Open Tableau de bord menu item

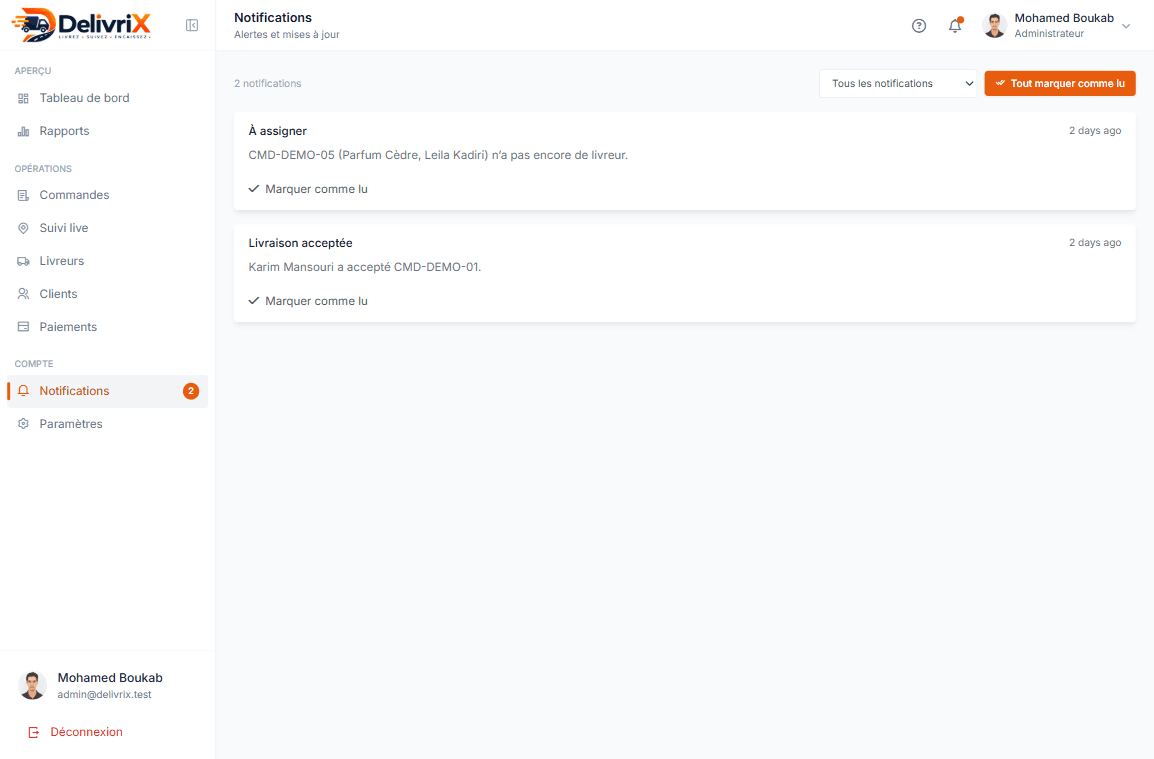(x=107, y=98)
